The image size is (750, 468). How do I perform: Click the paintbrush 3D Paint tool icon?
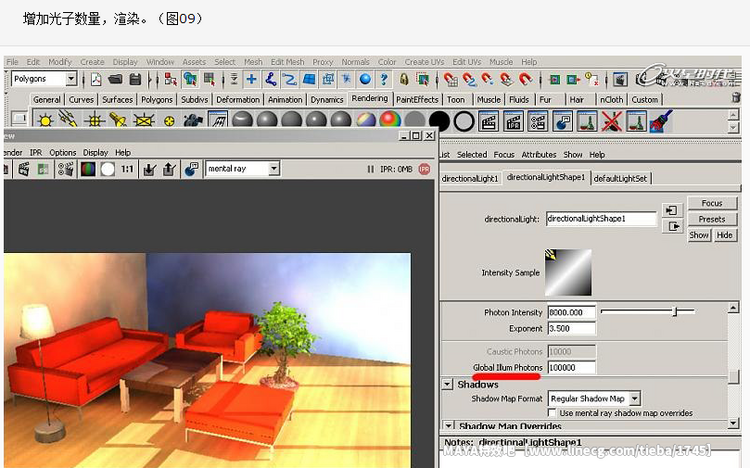[661, 121]
